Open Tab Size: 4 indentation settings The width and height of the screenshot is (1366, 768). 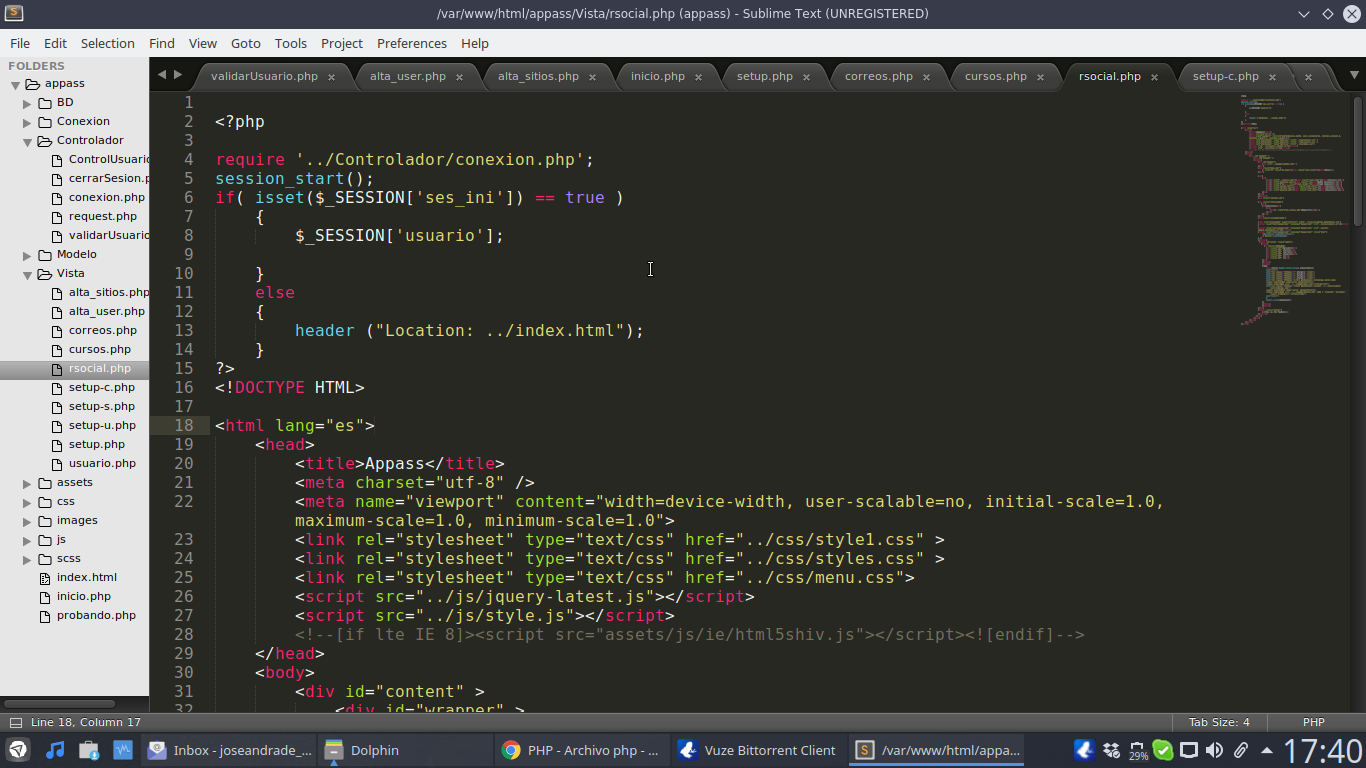coord(1219,722)
